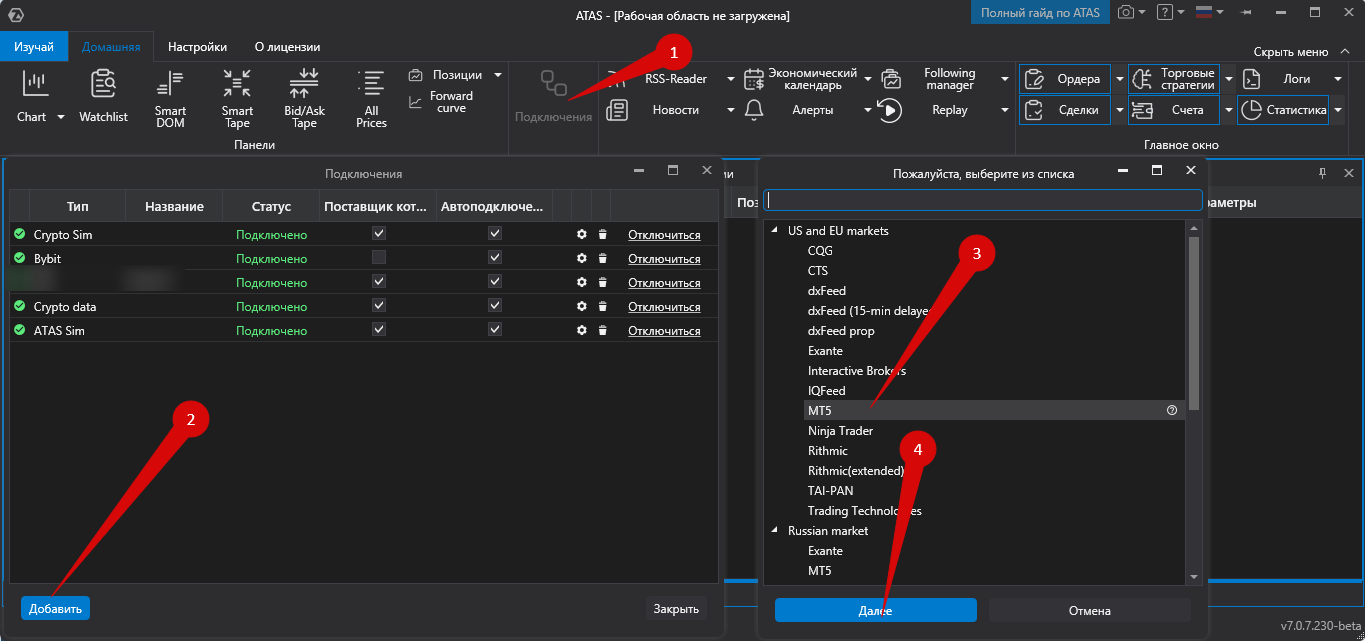Toggle quote provider for Crypto data

point(379,305)
